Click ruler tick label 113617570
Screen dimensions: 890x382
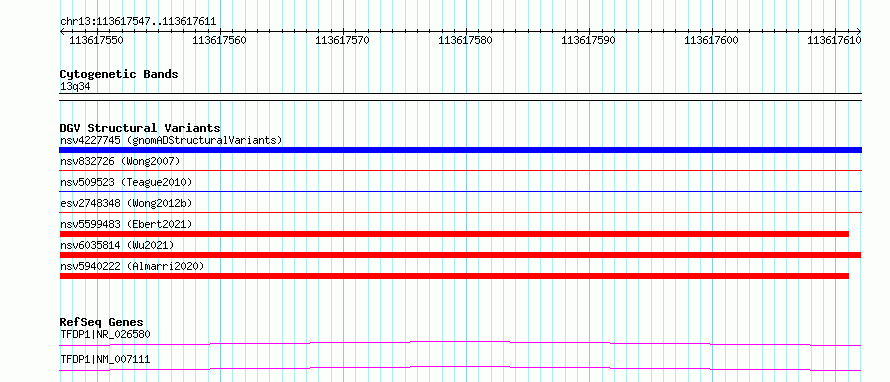pyautogui.click(x=342, y=40)
